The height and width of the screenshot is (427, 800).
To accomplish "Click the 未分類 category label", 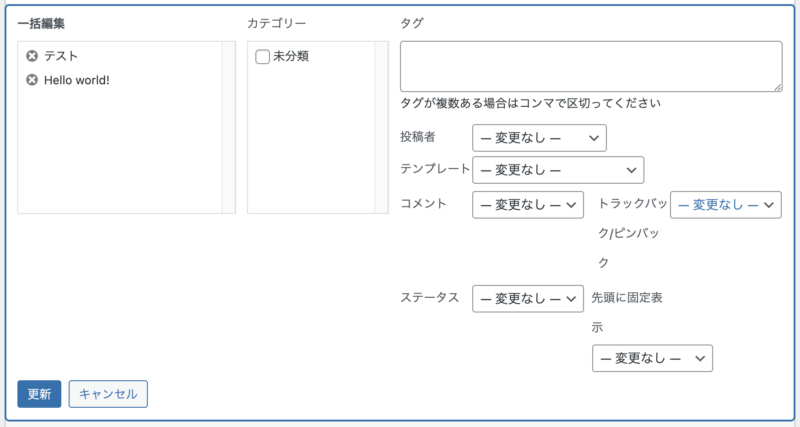I will pos(291,56).
